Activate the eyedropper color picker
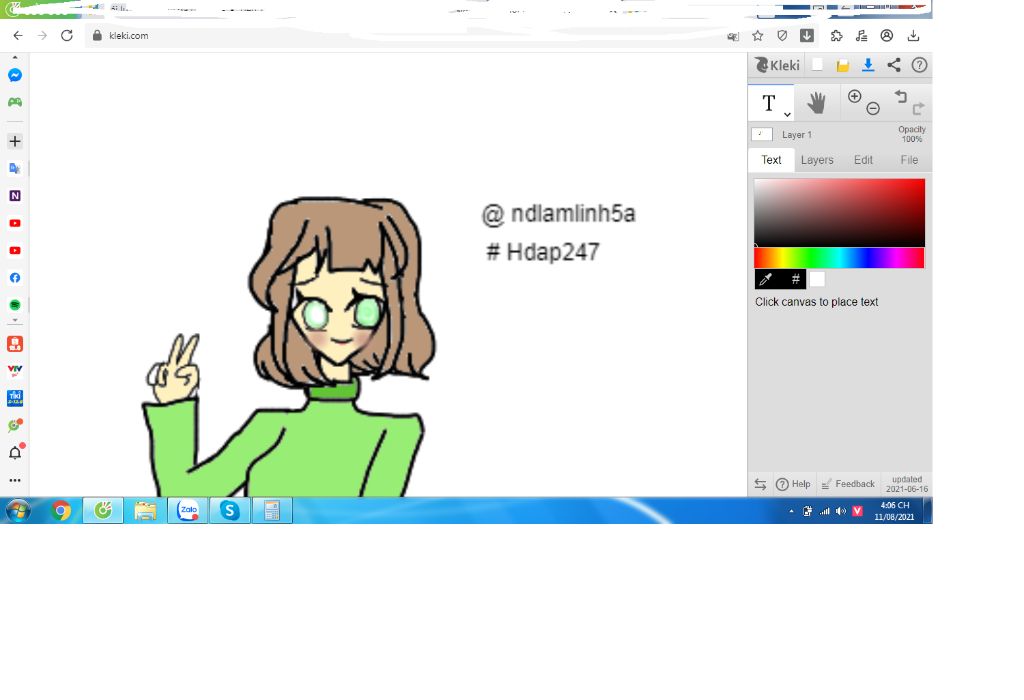The width and height of the screenshot is (1024, 700). [767, 279]
